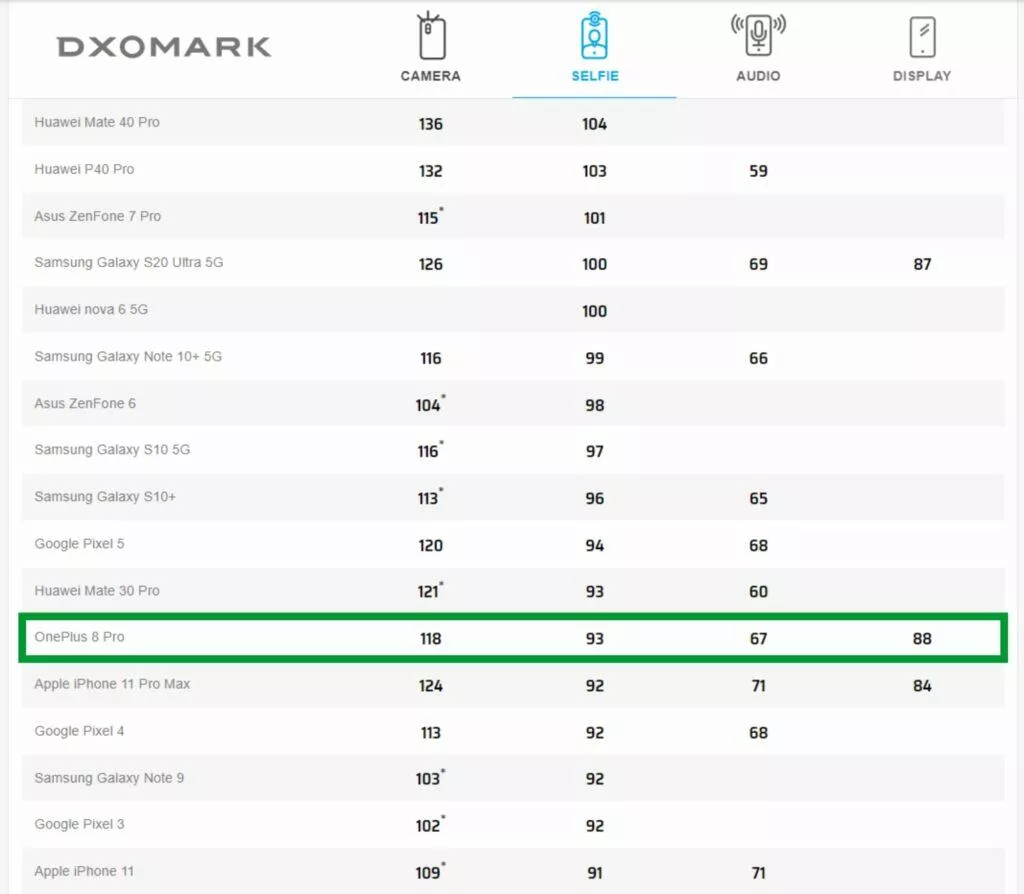Viewport: 1024px width, 894px height.
Task: Click camera score 126 for Galaxy S20 Ultra
Action: [x=430, y=264]
